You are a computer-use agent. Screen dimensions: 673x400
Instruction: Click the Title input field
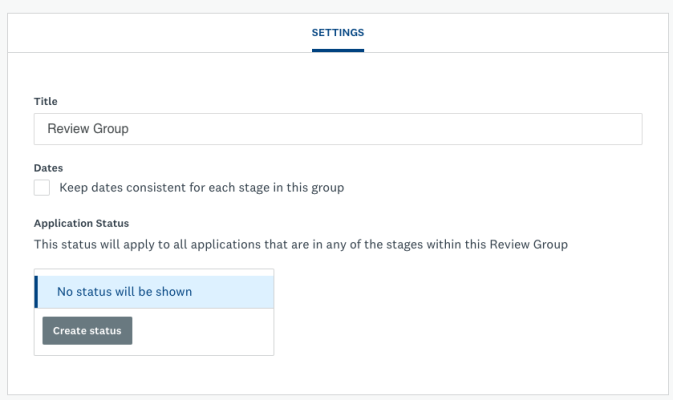click(337, 129)
